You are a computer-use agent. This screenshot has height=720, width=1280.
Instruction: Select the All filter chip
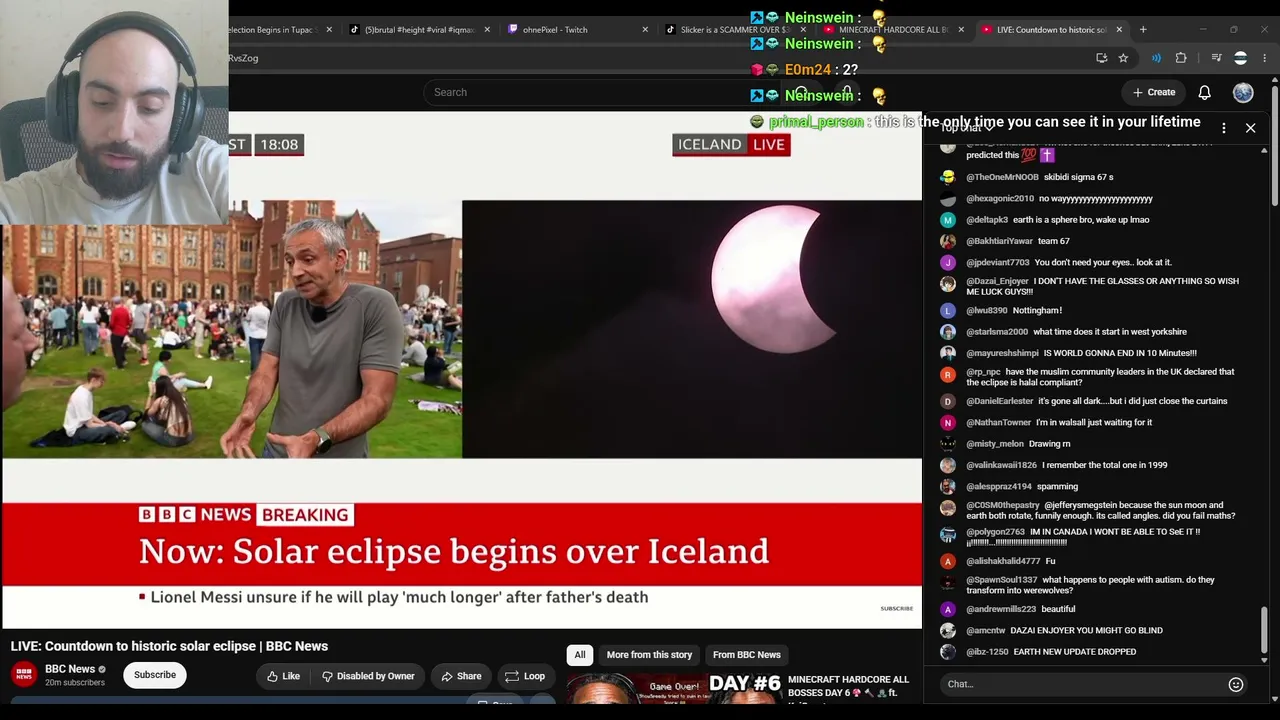(x=580, y=655)
